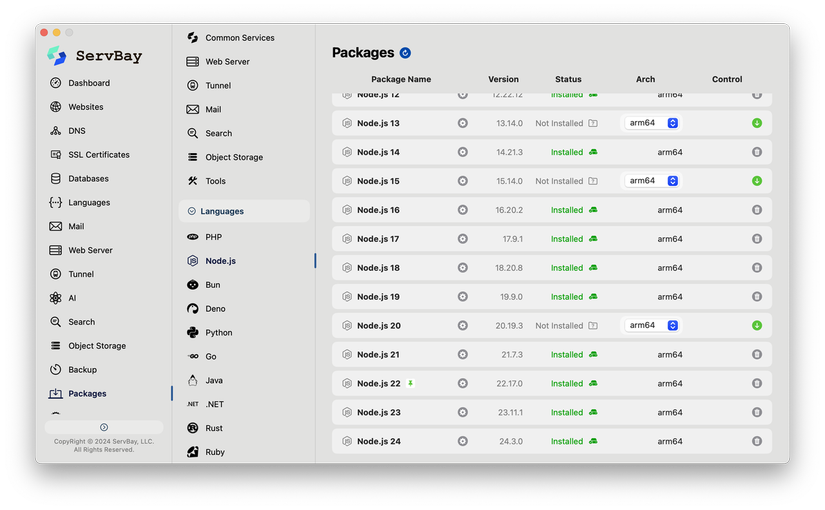Open arm64 architecture selector for Node.js 15
This screenshot has width=825, height=510.
click(x=651, y=181)
